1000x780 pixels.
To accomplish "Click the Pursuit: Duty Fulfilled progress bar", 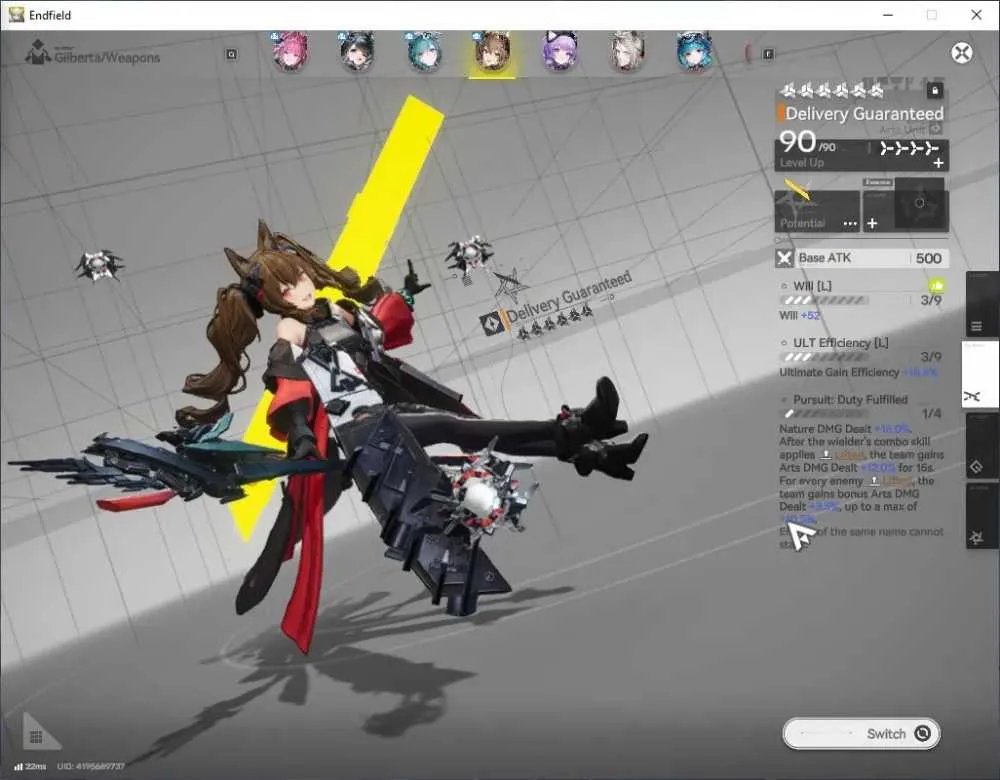I will point(823,414).
